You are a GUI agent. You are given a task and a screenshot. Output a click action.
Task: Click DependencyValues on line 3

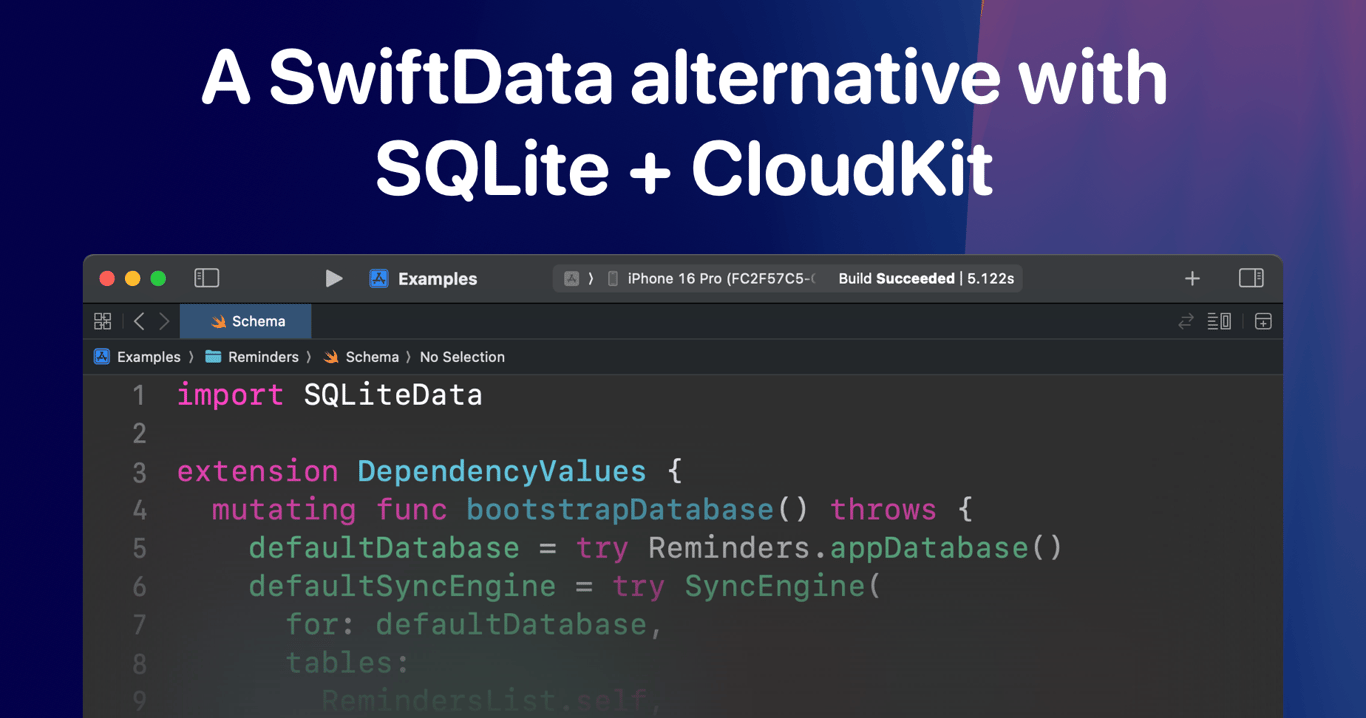tap(502, 471)
